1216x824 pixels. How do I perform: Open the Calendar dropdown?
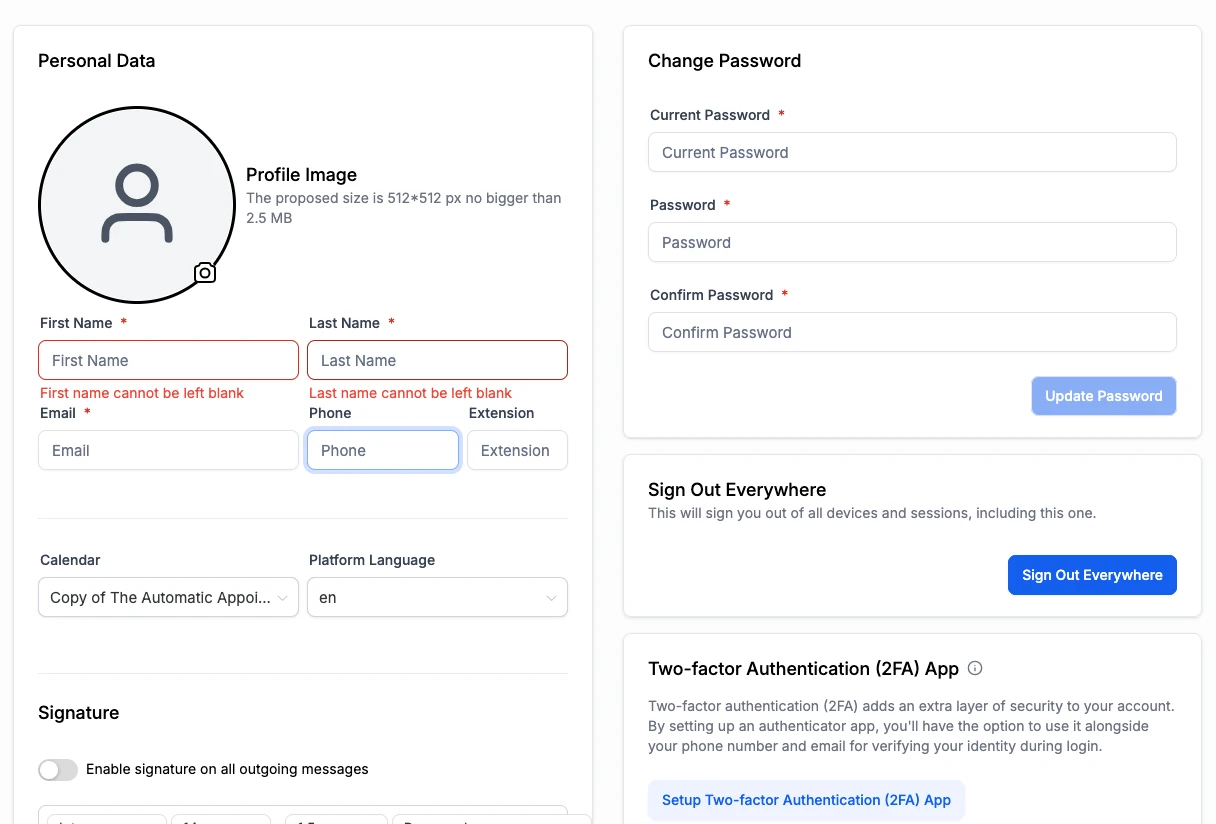click(x=168, y=597)
